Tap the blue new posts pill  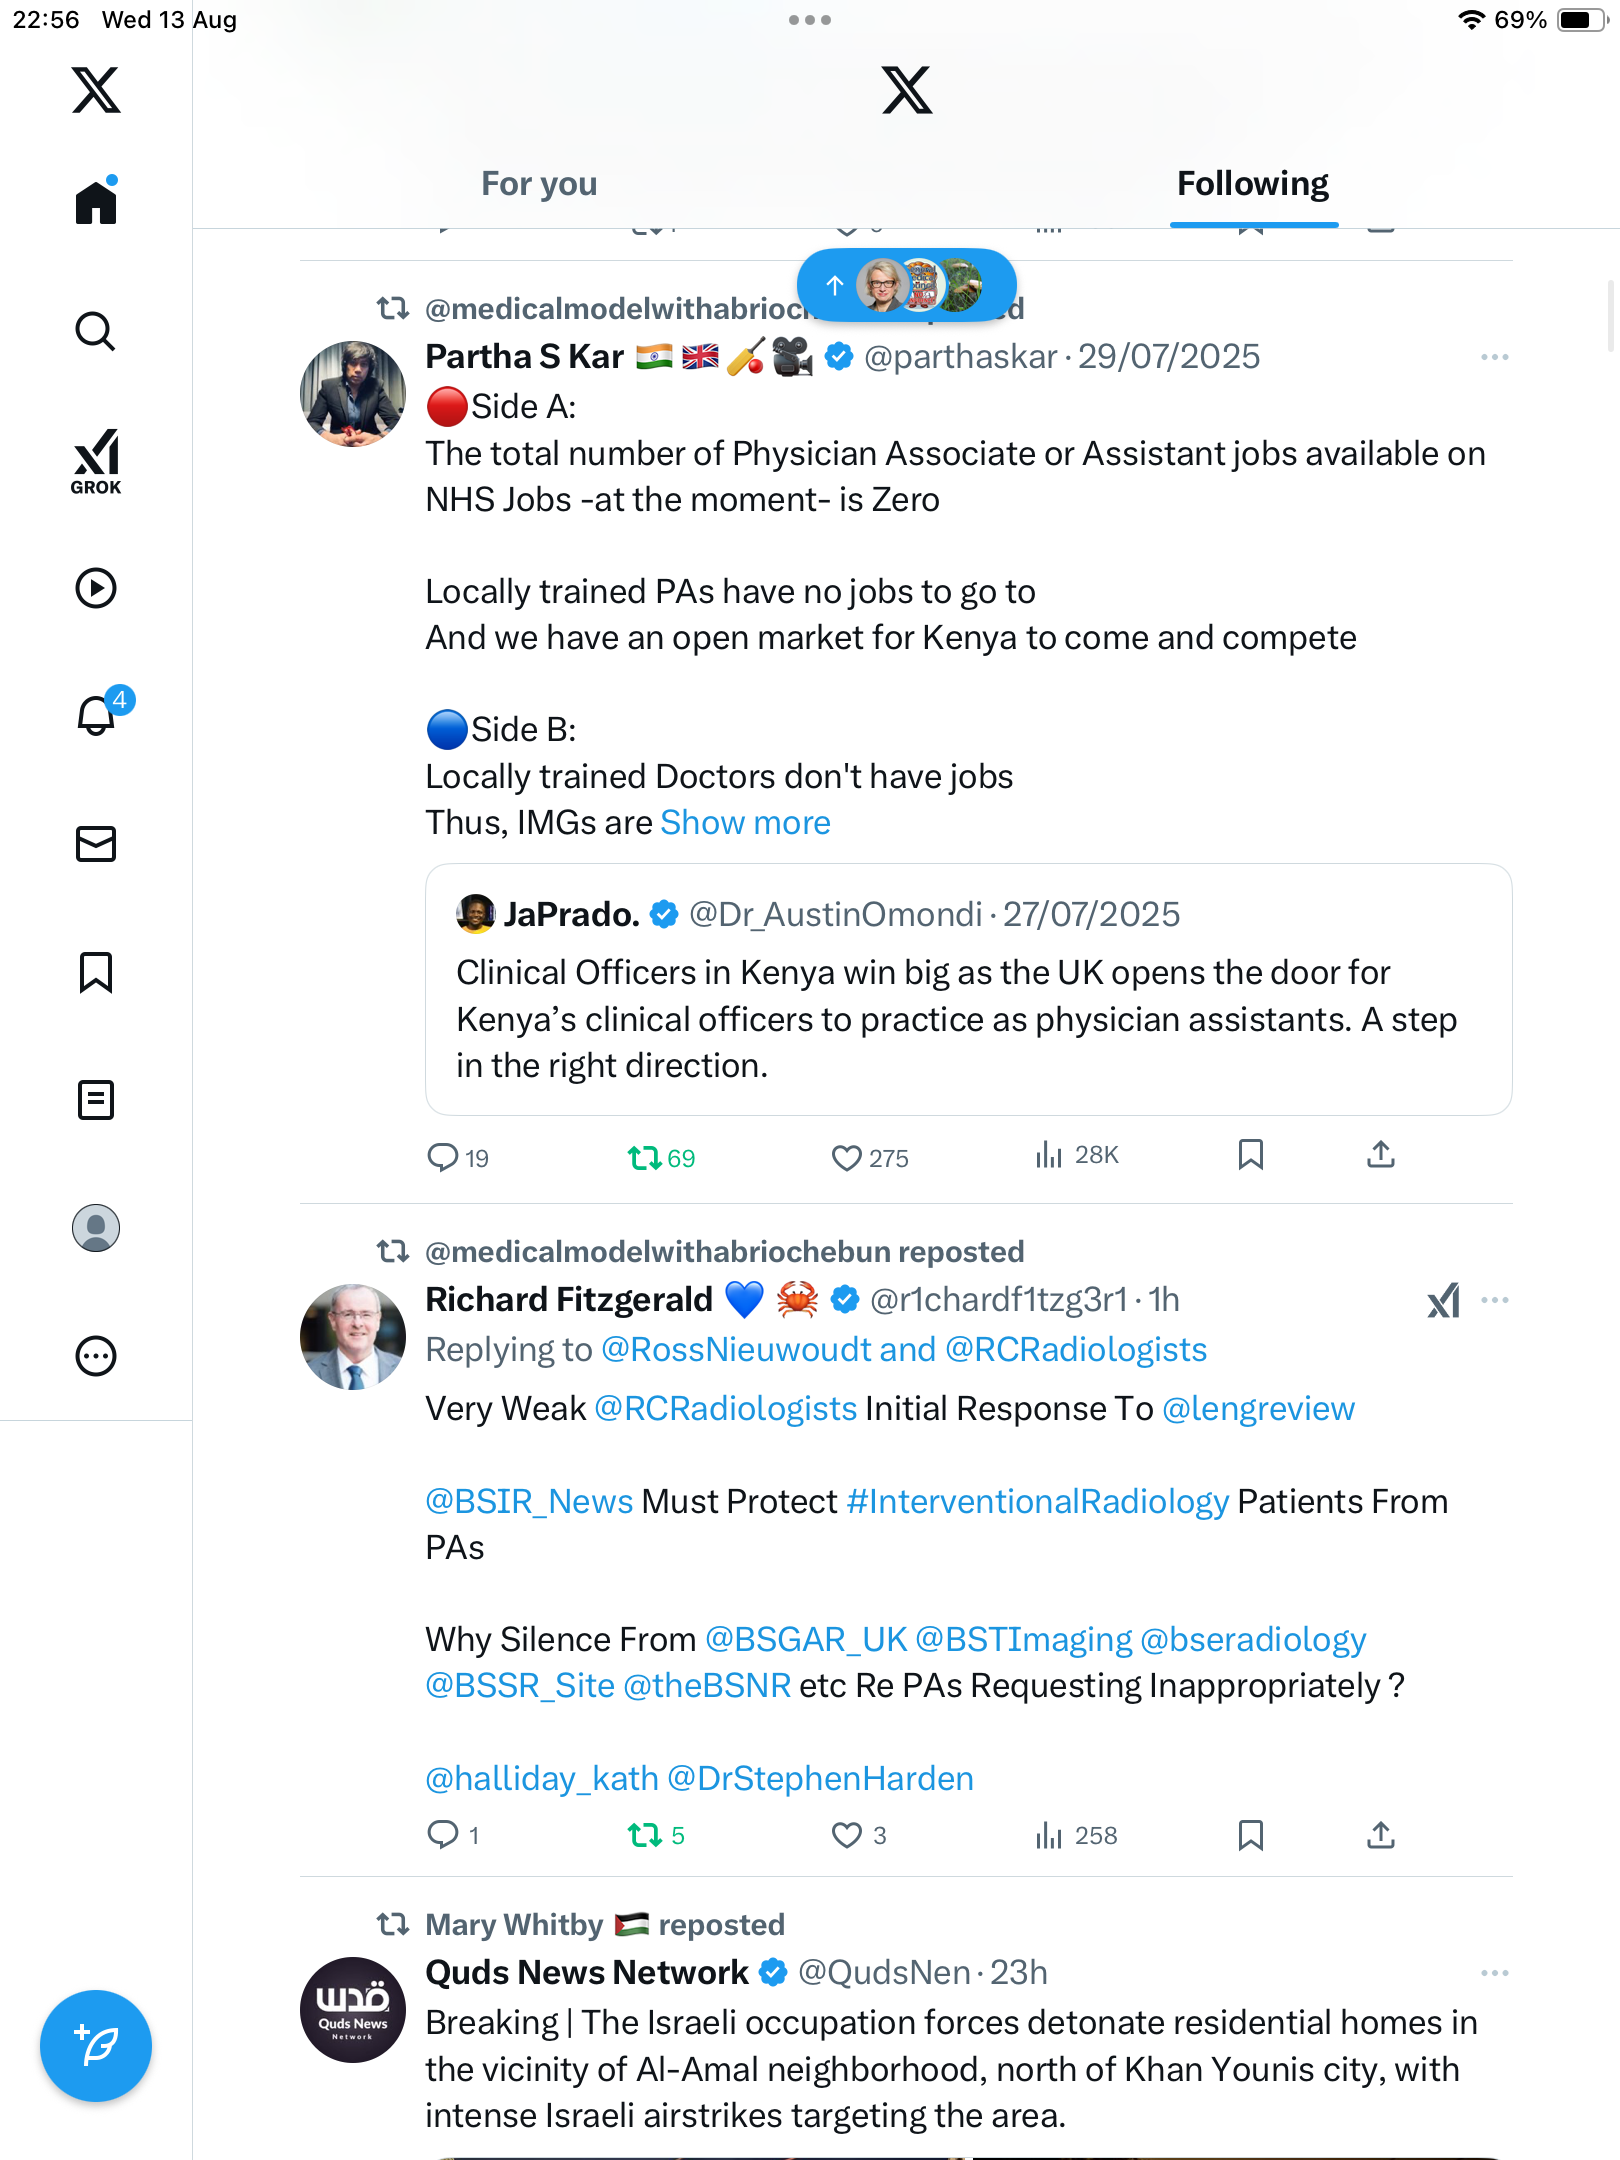pyautogui.click(x=906, y=286)
